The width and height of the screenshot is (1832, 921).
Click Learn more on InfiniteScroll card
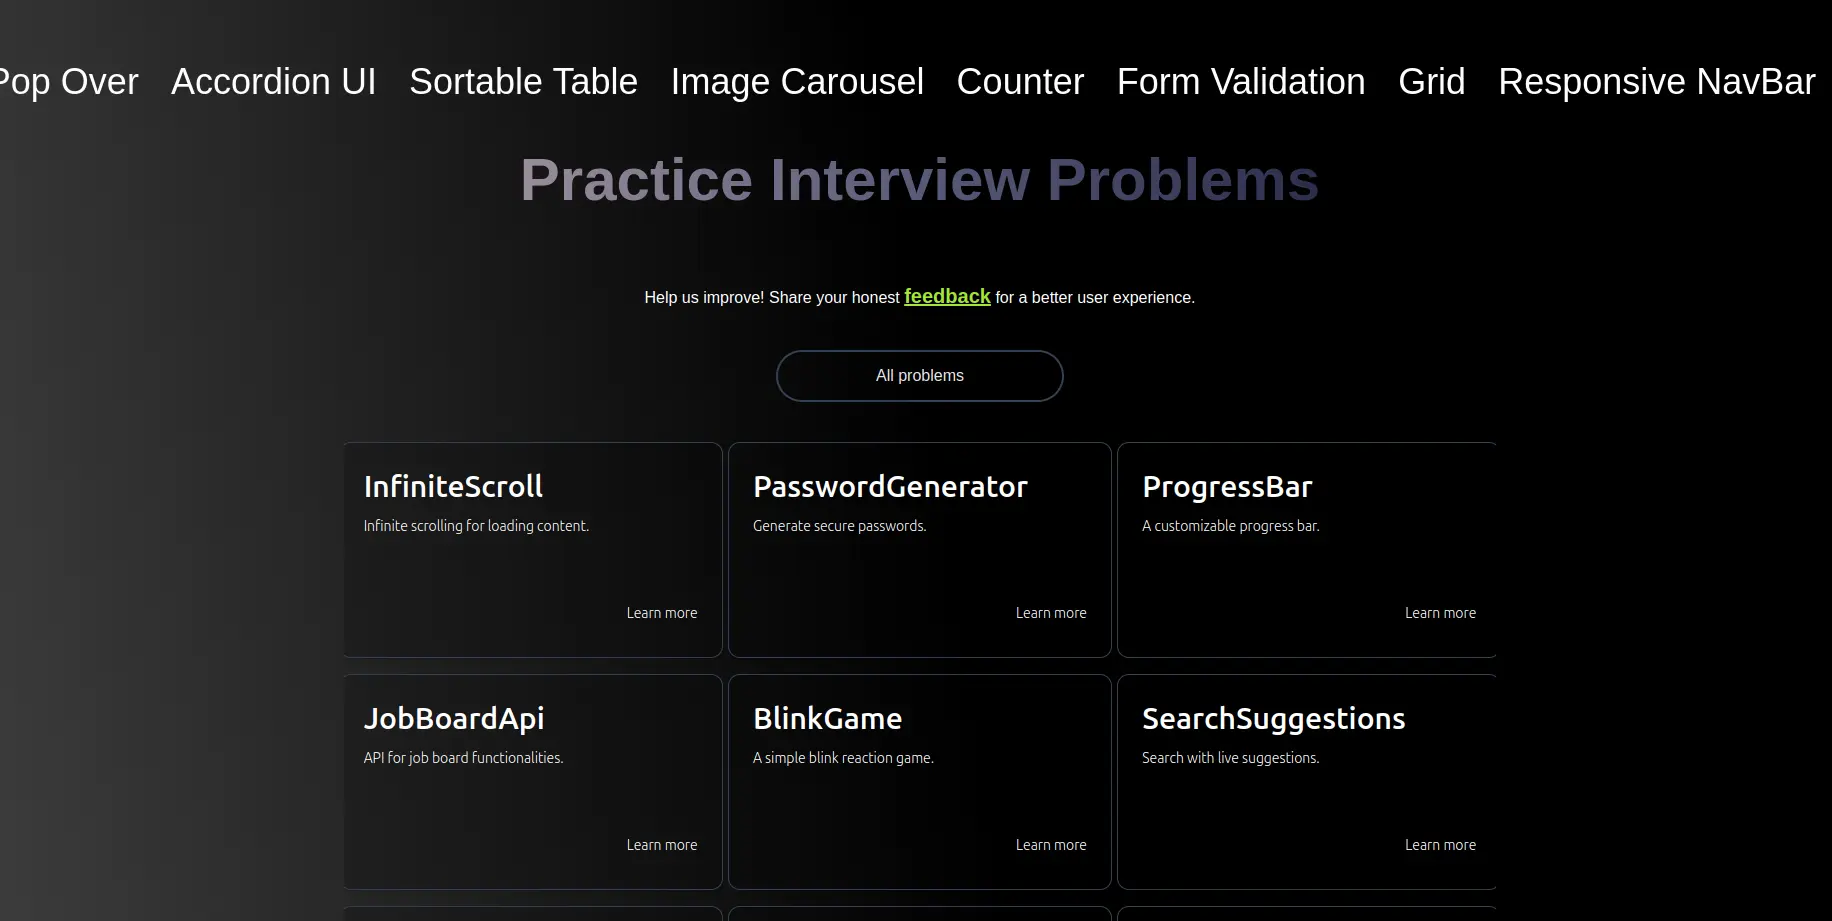click(x=661, y=613)
